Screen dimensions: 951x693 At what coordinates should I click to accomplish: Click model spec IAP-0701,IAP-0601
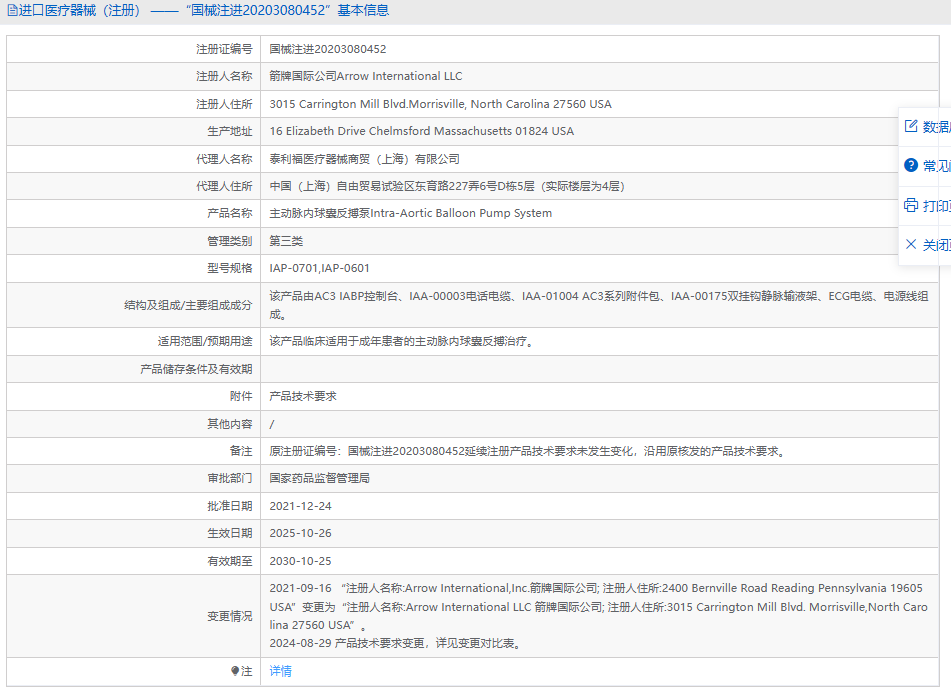[x=320, y=268]
